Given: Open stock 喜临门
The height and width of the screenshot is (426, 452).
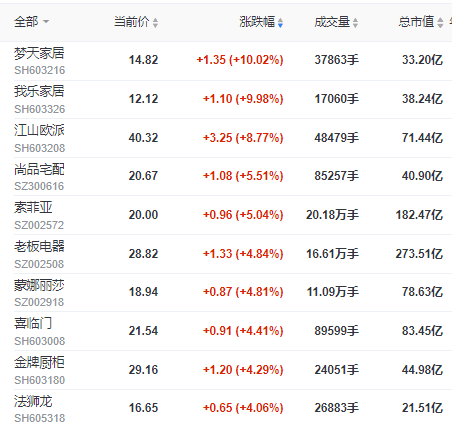Looking at the screenshot, I should click(33, 323).
